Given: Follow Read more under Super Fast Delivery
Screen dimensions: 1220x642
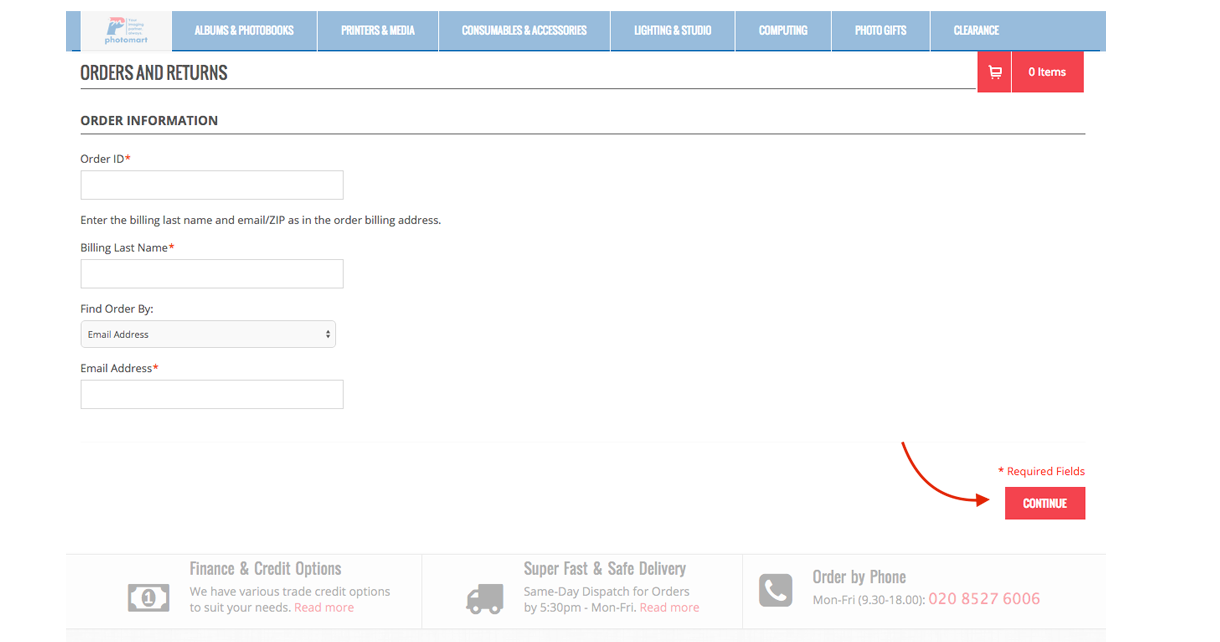Looking at the screenshot, I should coord(669,607).
